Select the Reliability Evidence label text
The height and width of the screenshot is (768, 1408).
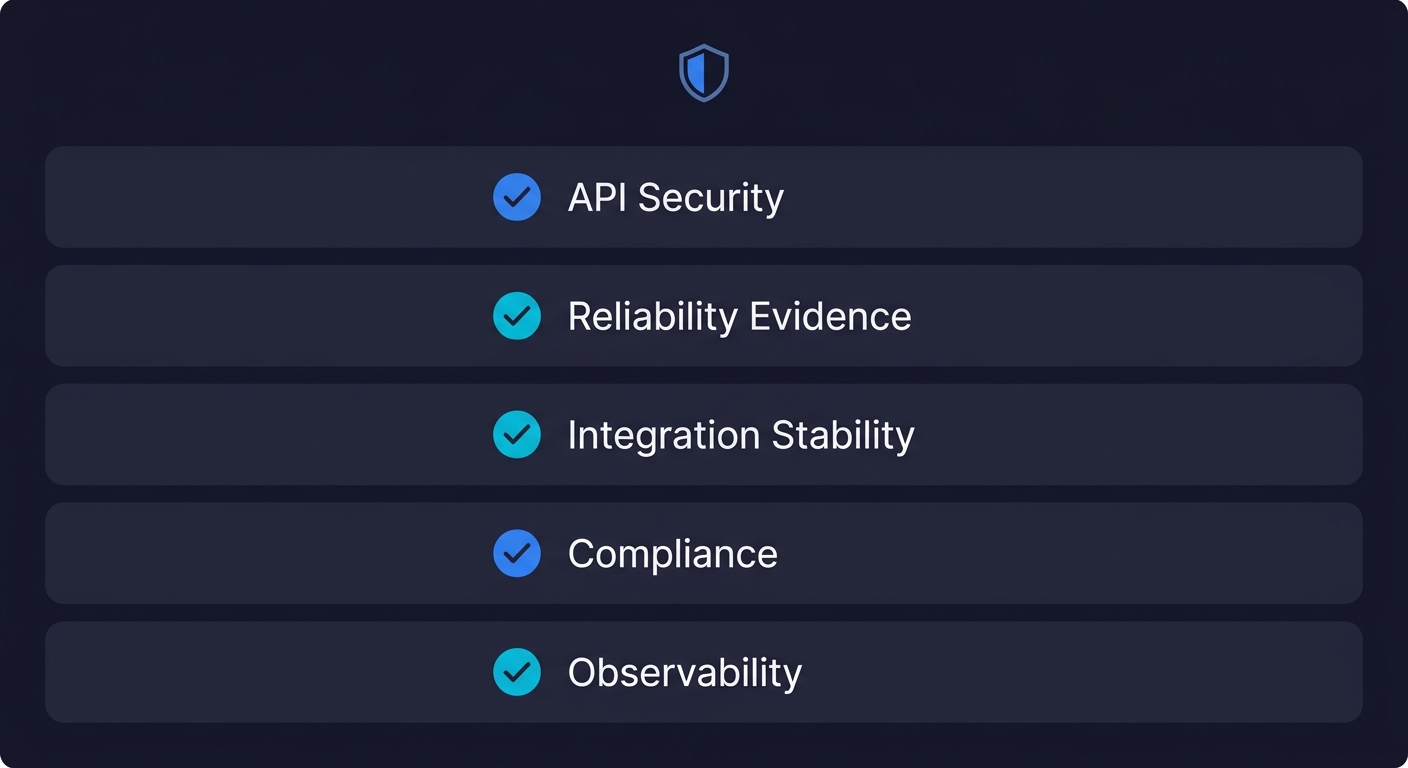739,317
